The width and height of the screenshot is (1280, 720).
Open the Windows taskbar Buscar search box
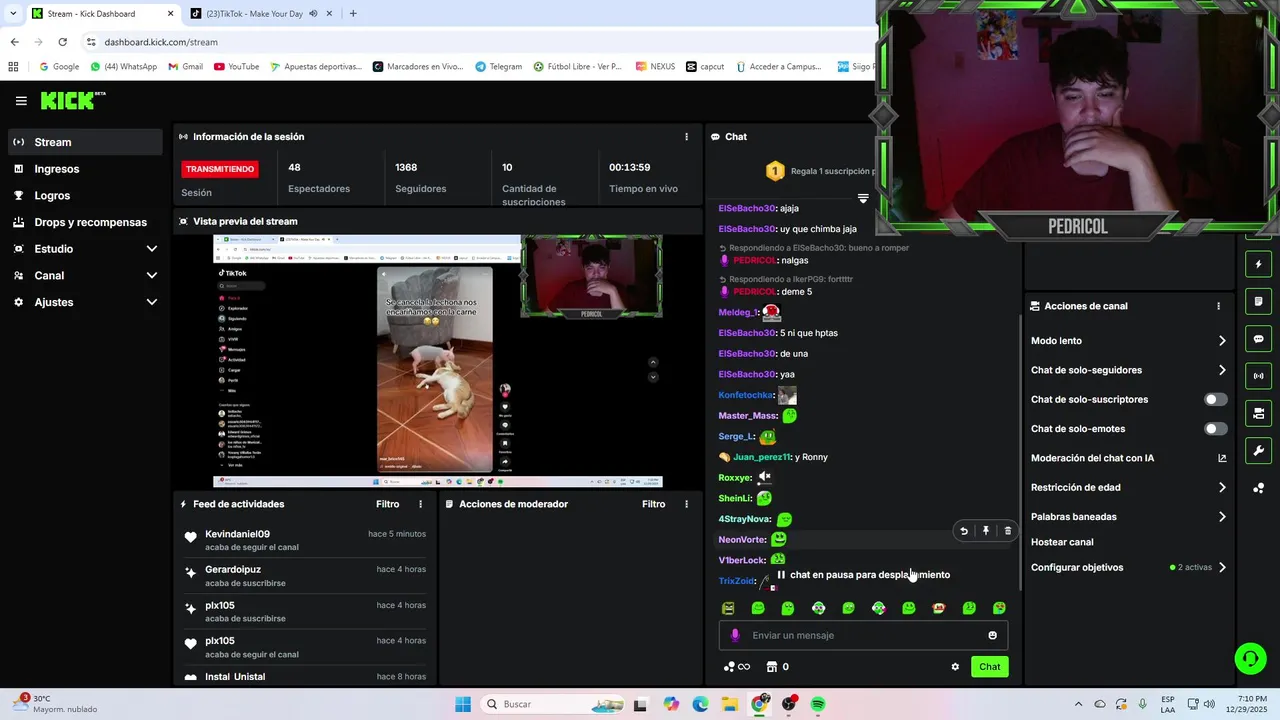[x=550, y=704]
